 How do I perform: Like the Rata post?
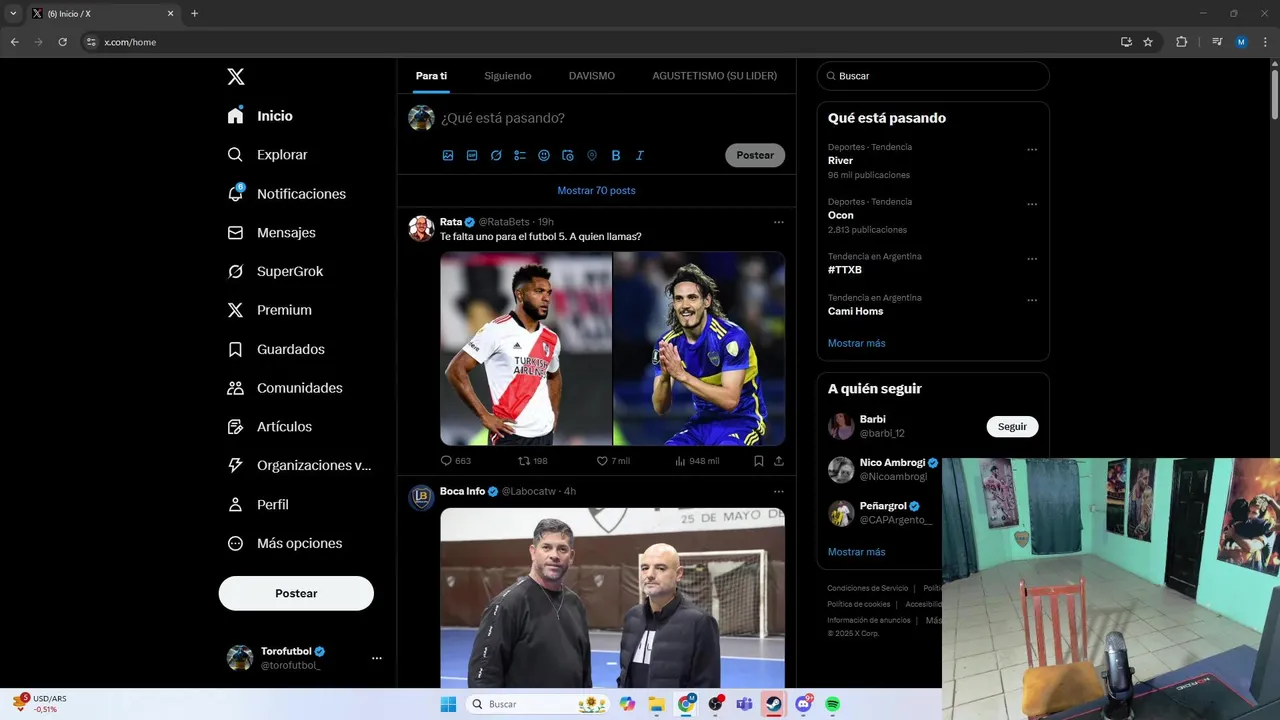[613, 461]
